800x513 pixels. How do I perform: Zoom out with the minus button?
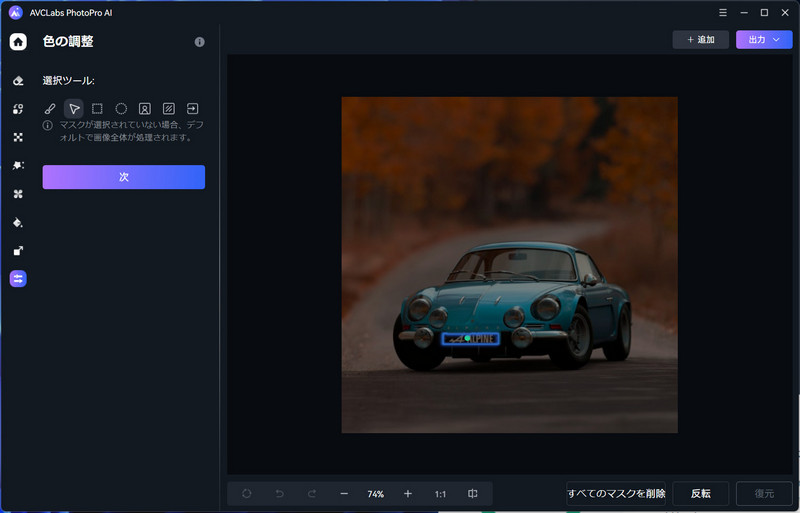coord(344,494)
